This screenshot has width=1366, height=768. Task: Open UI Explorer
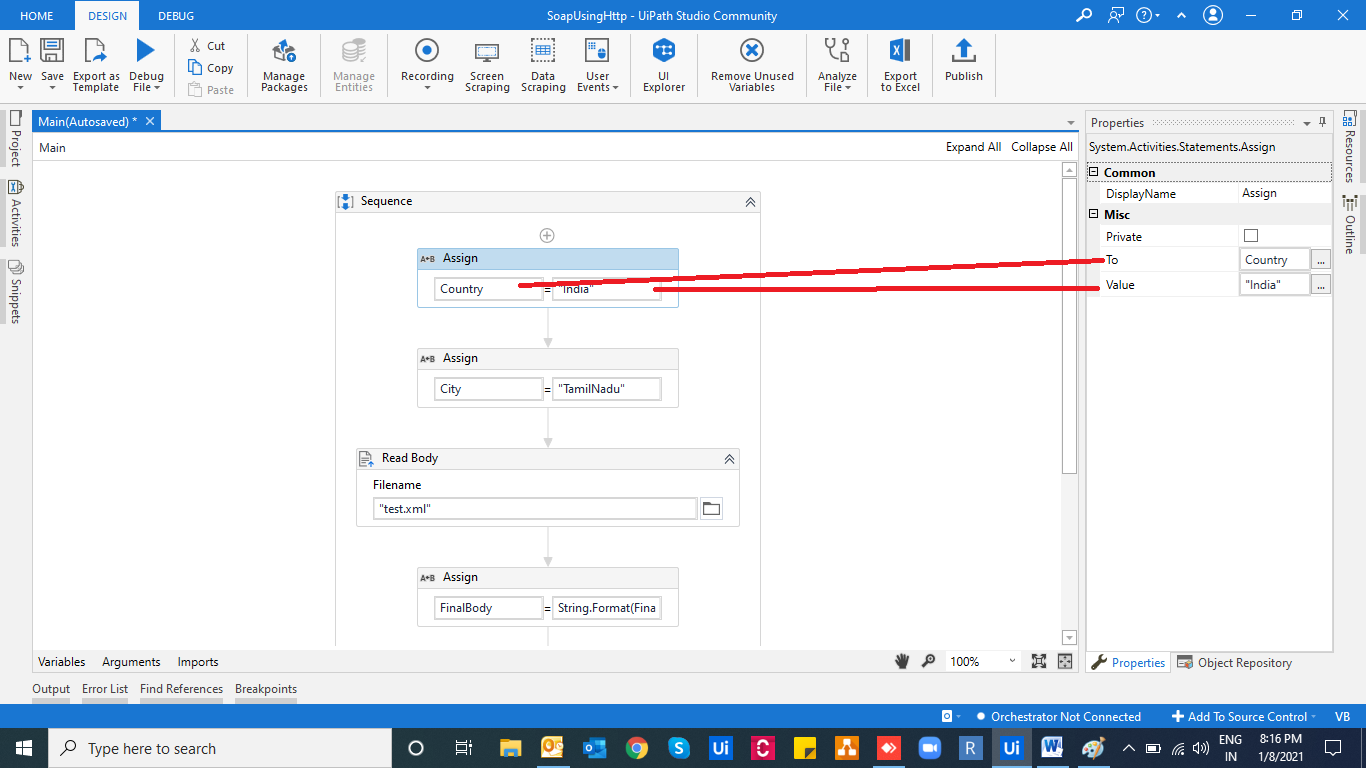(x=664, y=65)
